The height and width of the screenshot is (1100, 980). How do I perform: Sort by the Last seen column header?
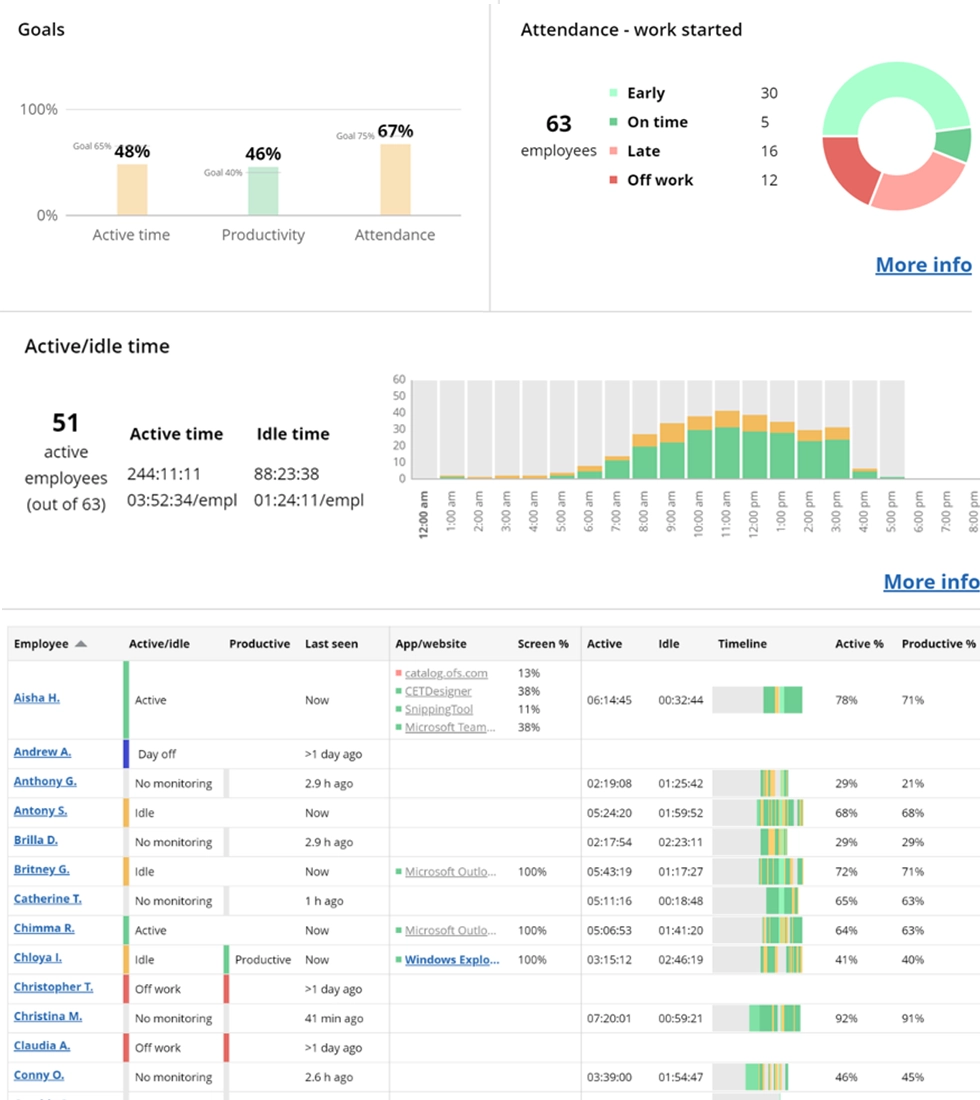coord(331,644)
